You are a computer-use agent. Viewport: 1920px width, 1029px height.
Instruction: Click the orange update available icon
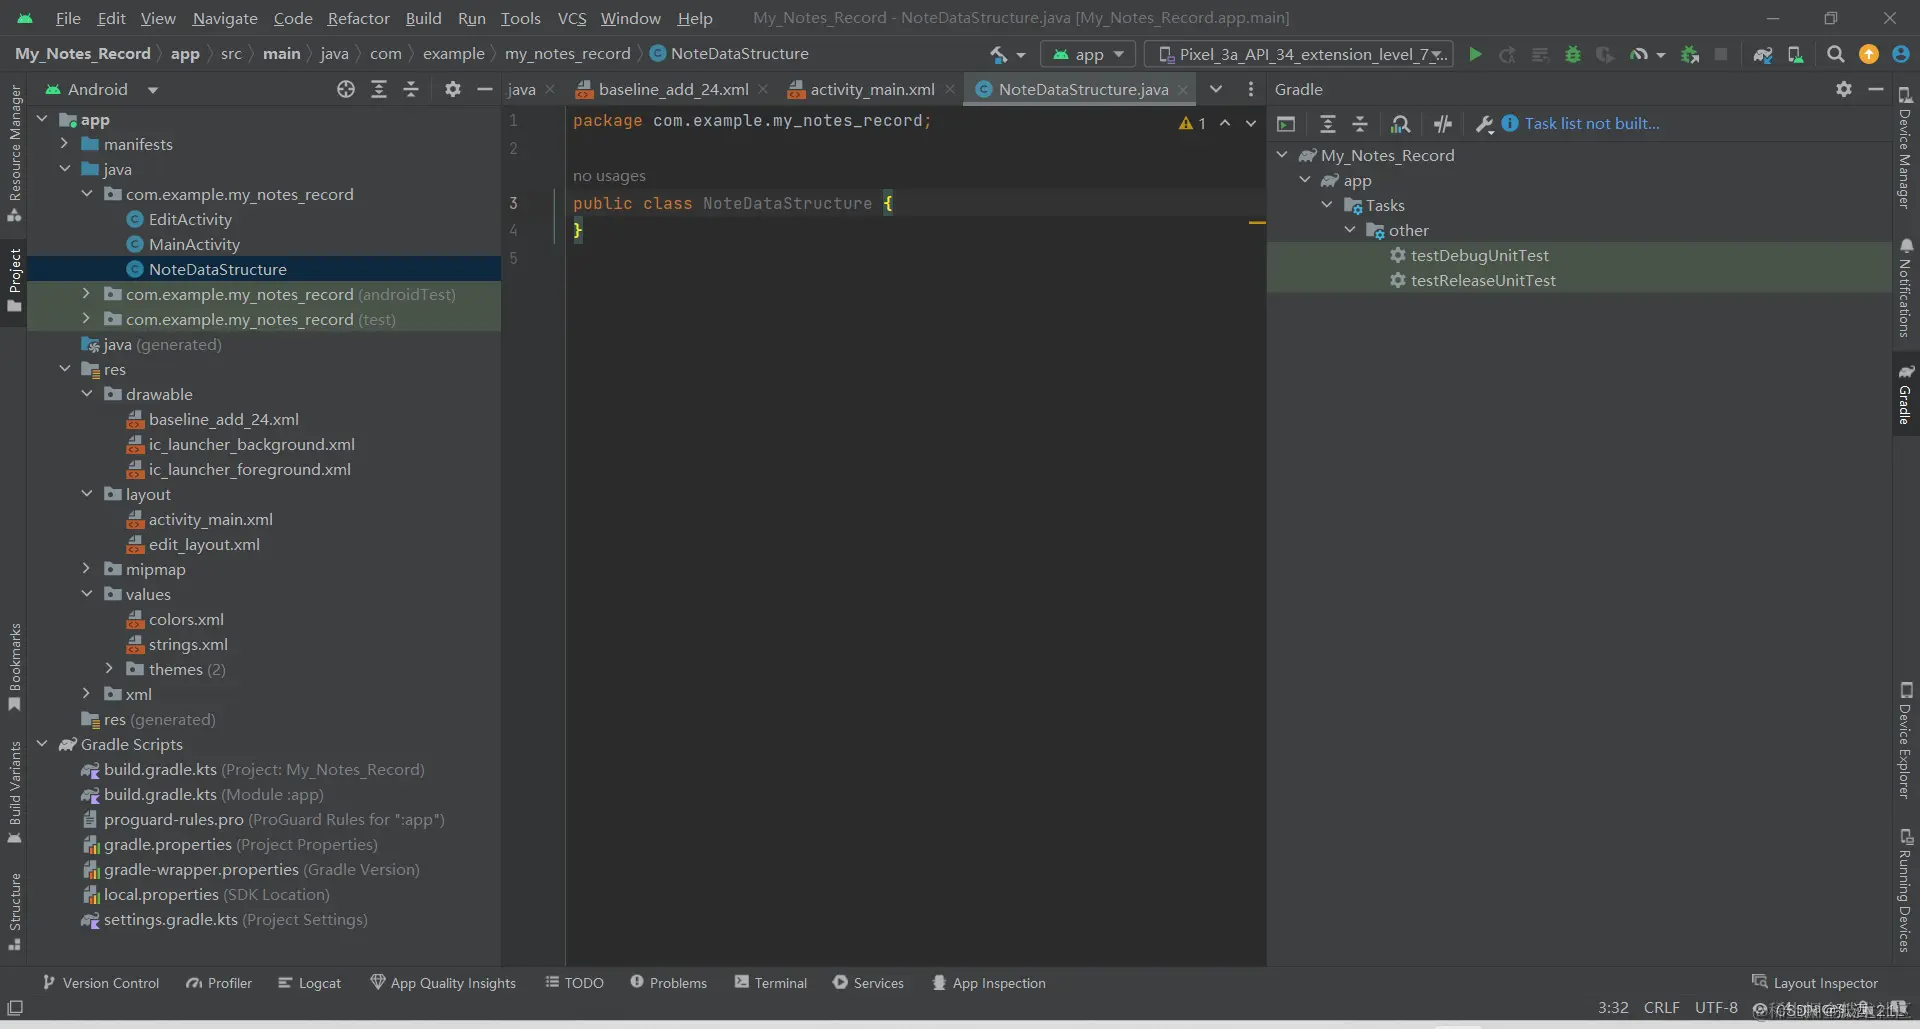[x=1868, y=54]
